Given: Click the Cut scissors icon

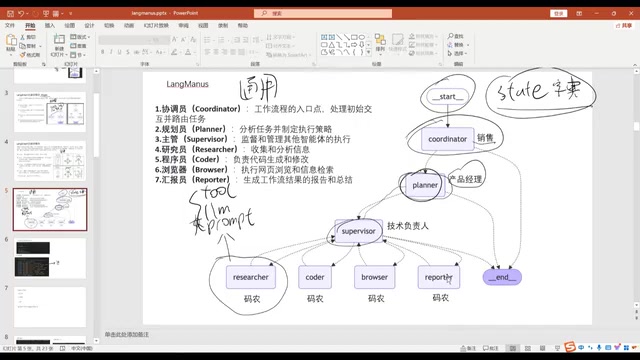Looking at the screenshot, I should pos(23,37).
